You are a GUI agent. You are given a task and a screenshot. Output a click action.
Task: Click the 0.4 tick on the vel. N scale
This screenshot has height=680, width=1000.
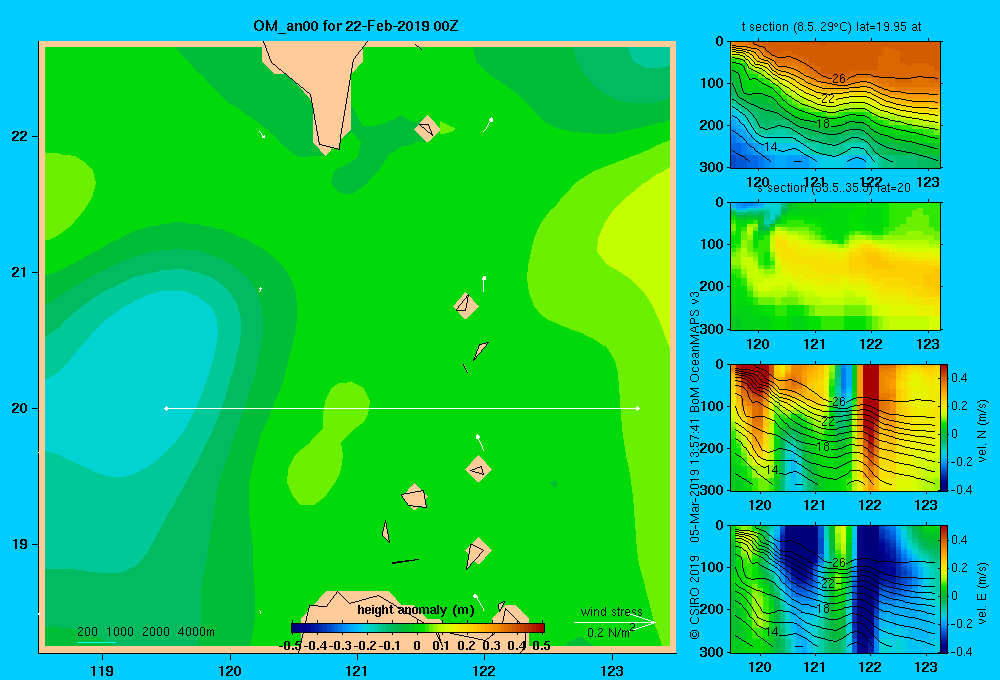pyautogui.click(x=959, y=378)
